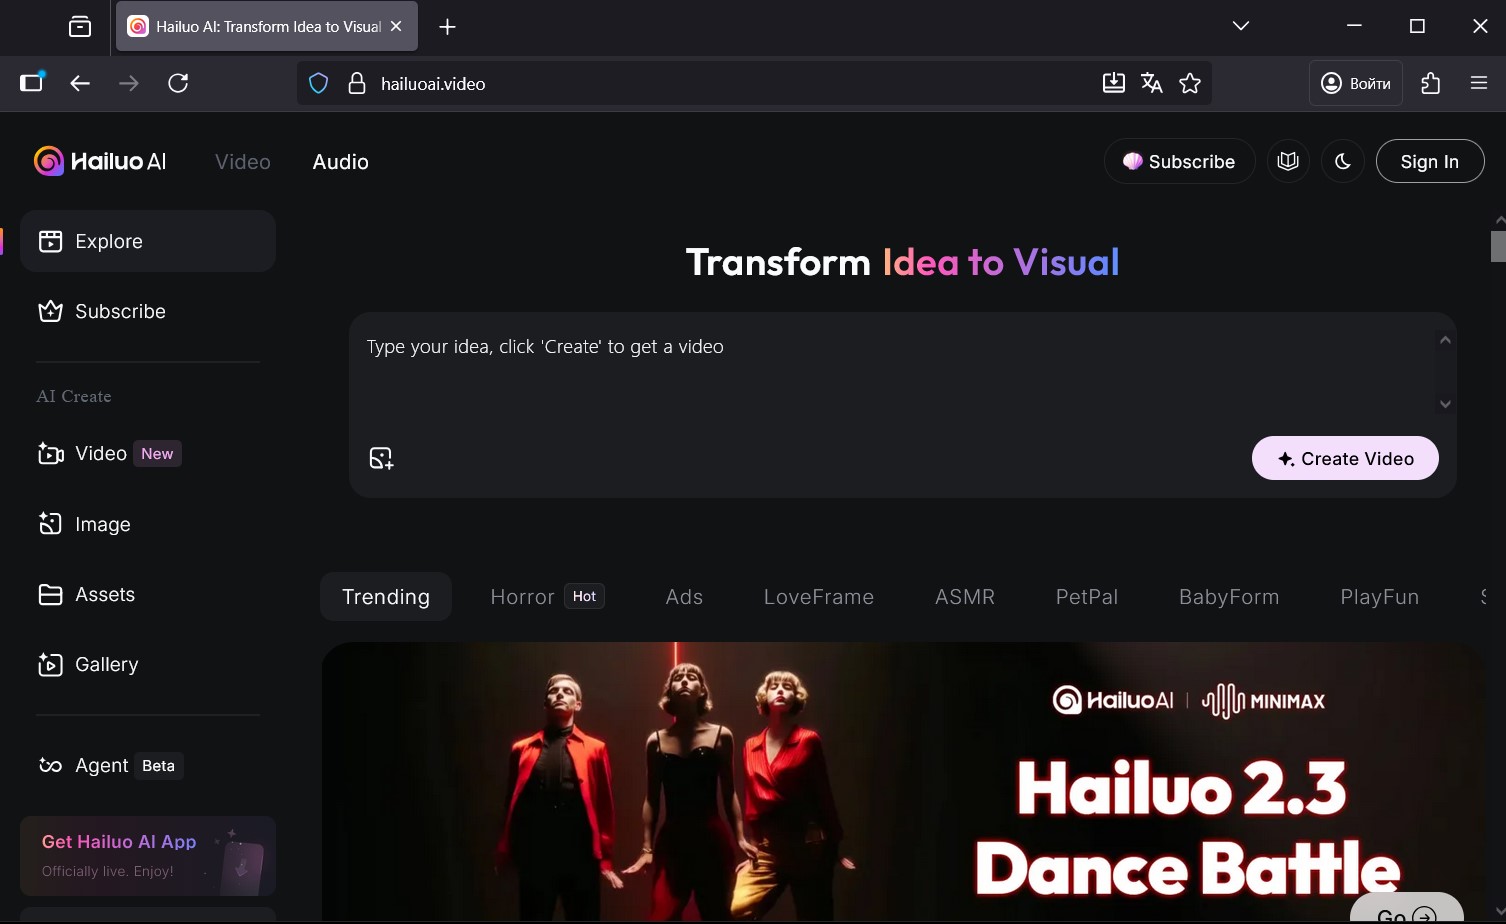Click the Sign In button
Viewport: 1506px width, 924px height.
coord(1429,161)
